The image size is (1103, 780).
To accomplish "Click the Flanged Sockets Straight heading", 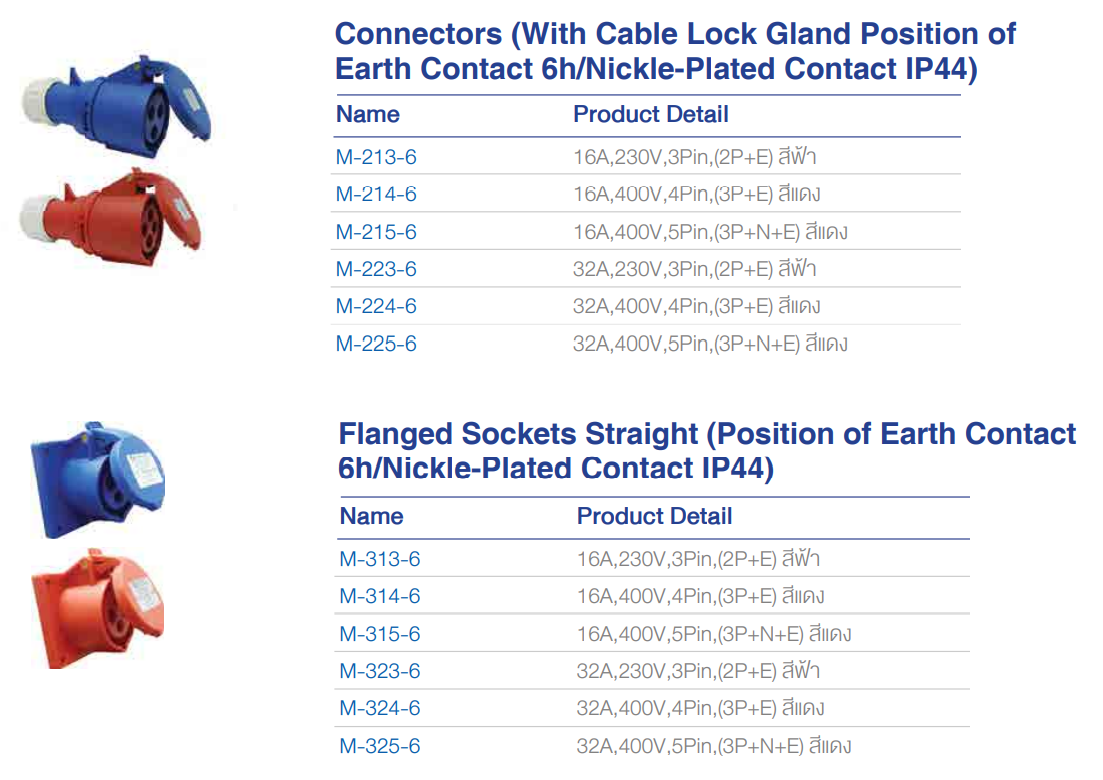I will 707,451.
